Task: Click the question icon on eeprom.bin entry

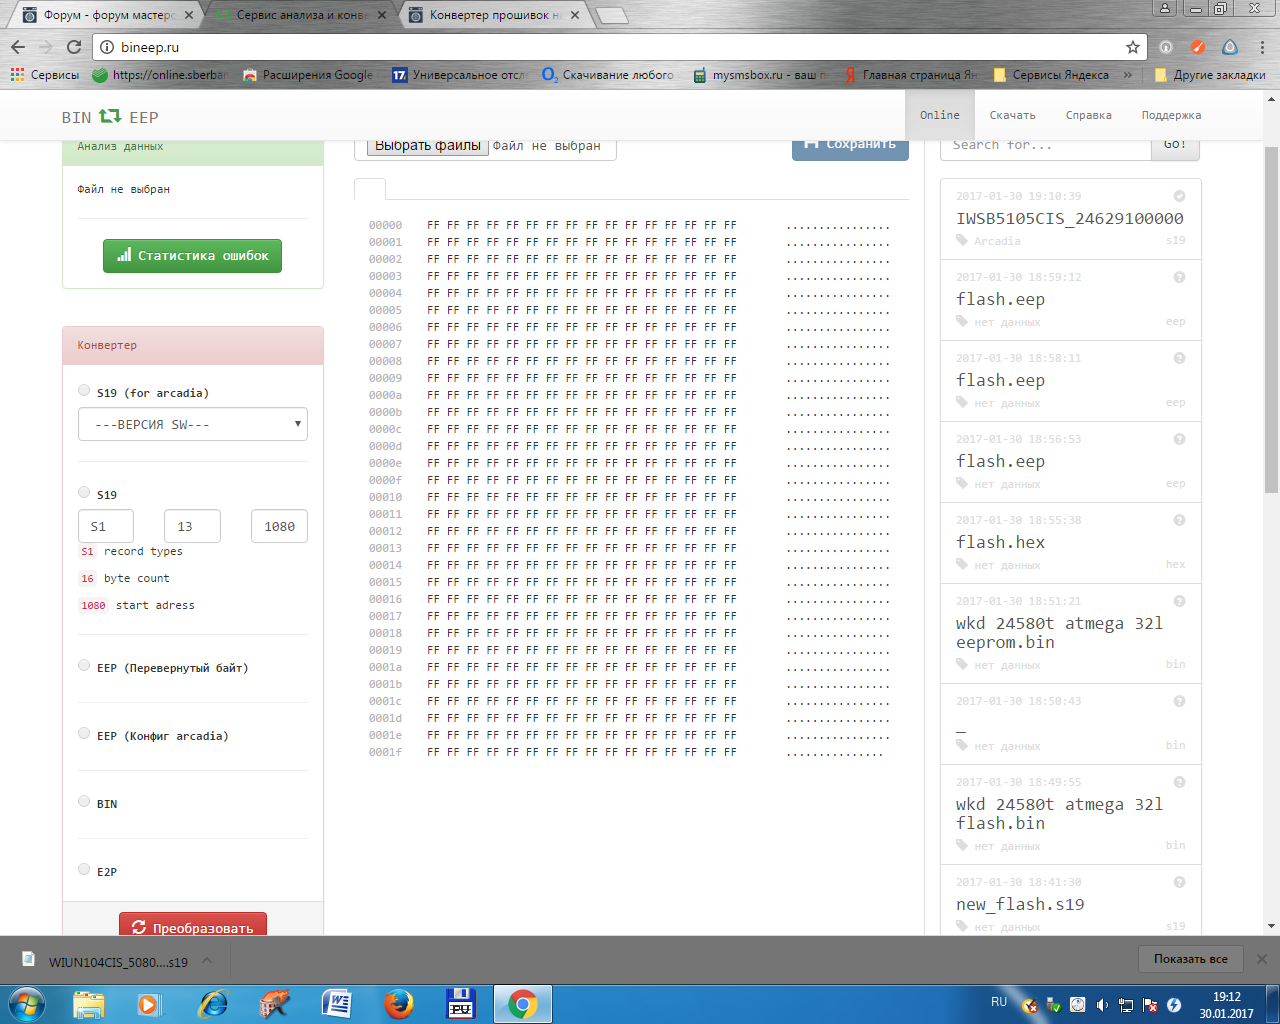Action: (x=1179, y=601)
